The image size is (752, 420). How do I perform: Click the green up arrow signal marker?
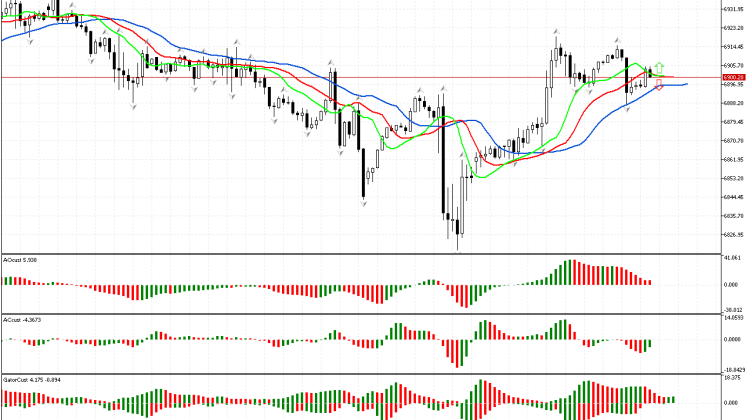[x=660, y=68]
